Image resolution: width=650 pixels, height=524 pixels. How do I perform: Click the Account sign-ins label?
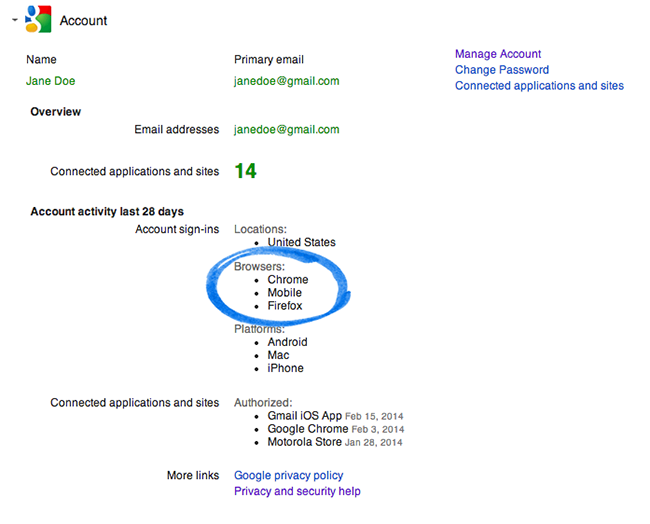[177, 229]
